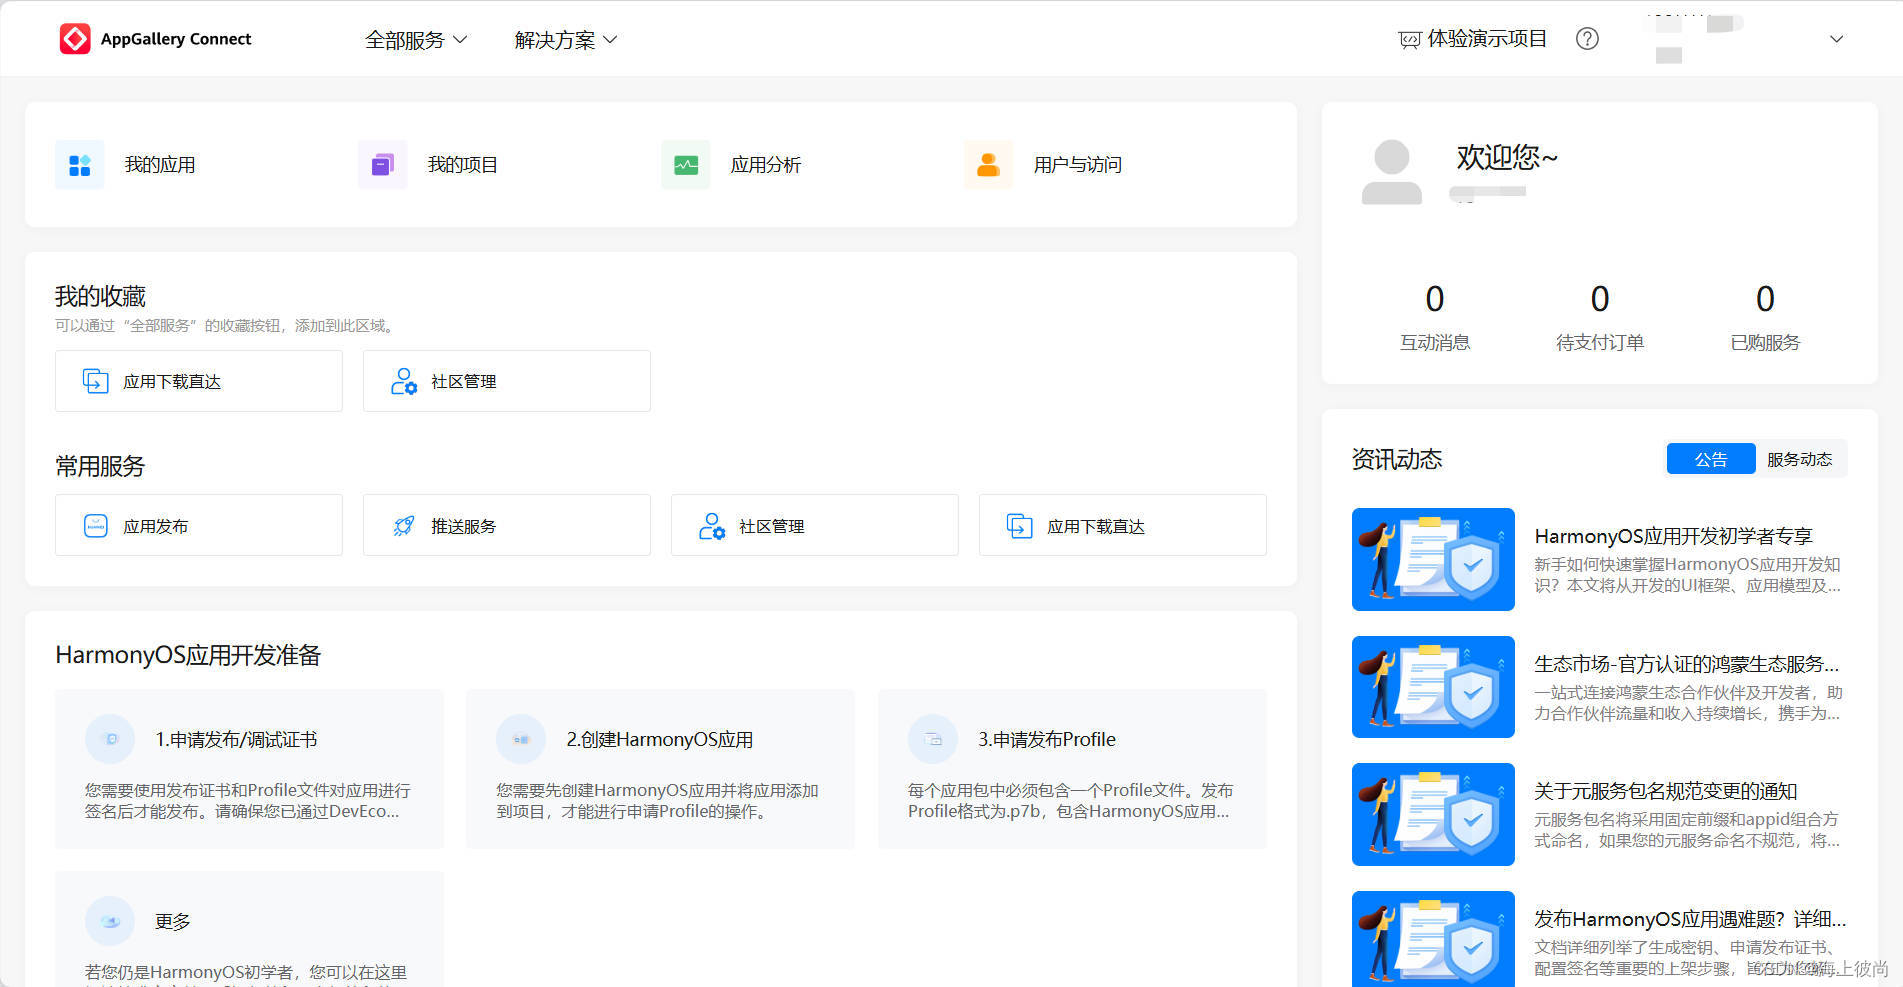Screen dimensions: 1903x987
Task: View 互动消息 count
Action: tap(1435, 299)
